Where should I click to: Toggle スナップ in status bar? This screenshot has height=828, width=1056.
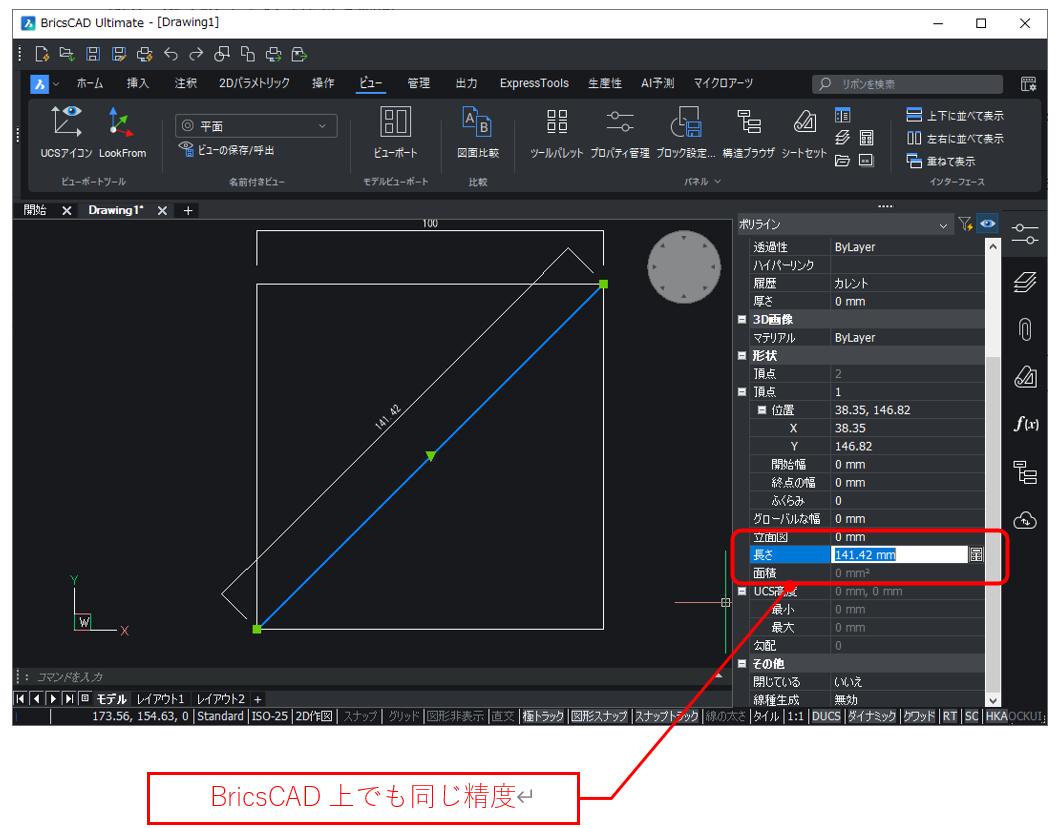tap(360, 716)
